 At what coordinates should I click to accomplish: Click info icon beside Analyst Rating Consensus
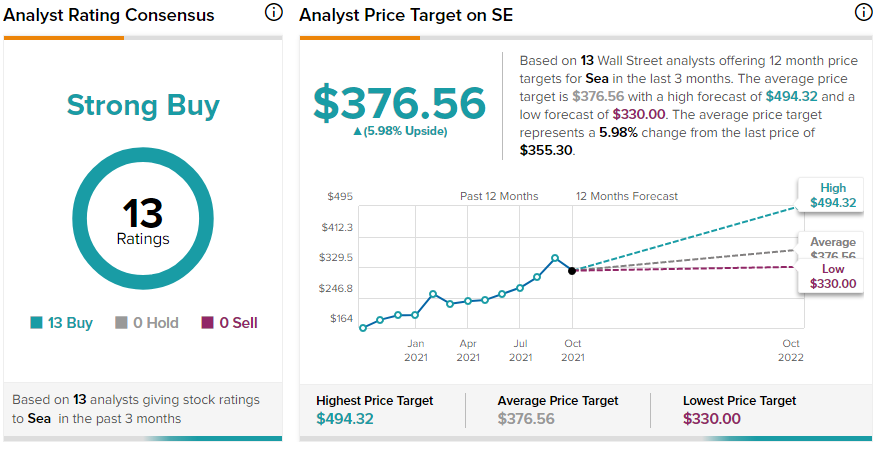[x=274, y=12]
